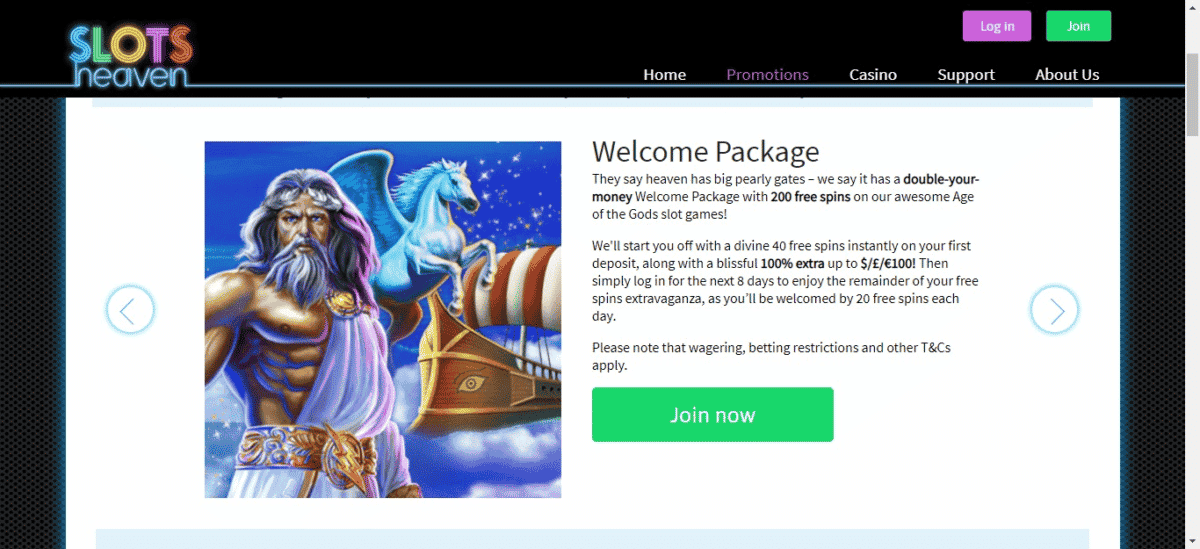
Task: Open the Casino menu item
Action: pyautogui.click(x=873, y=74)
